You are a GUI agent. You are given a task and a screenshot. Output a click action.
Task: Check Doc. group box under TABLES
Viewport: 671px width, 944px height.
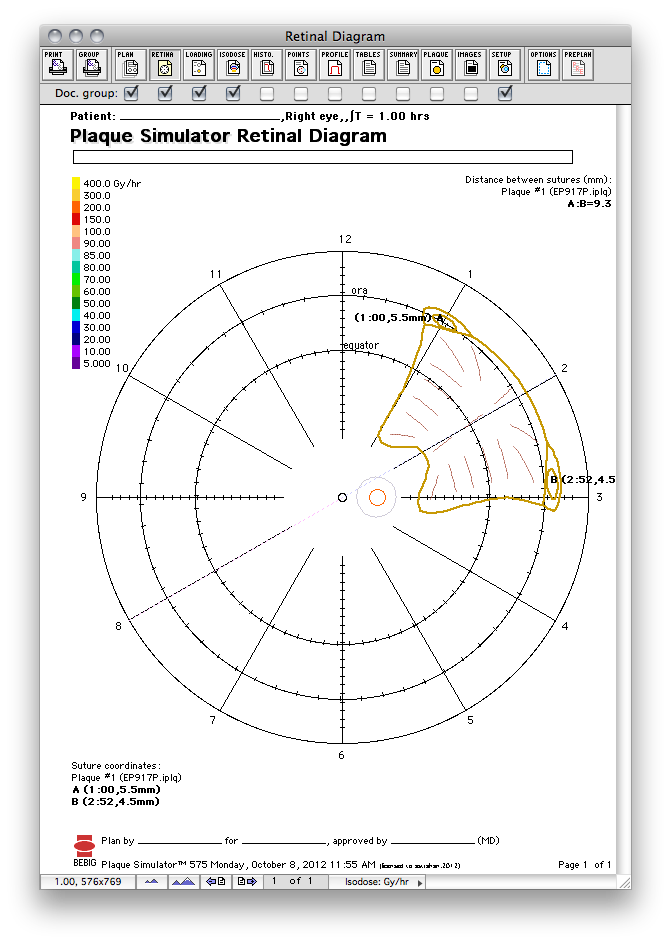[369, 94]
